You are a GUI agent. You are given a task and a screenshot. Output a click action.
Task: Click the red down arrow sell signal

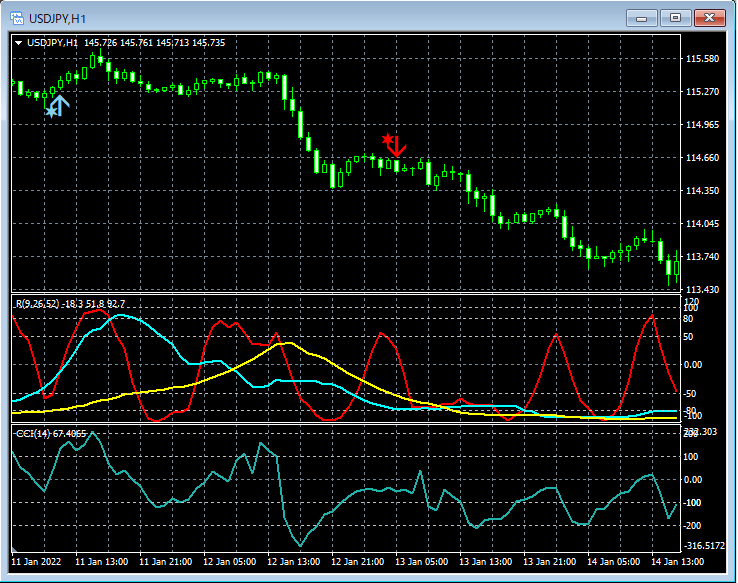coord(398,147)
